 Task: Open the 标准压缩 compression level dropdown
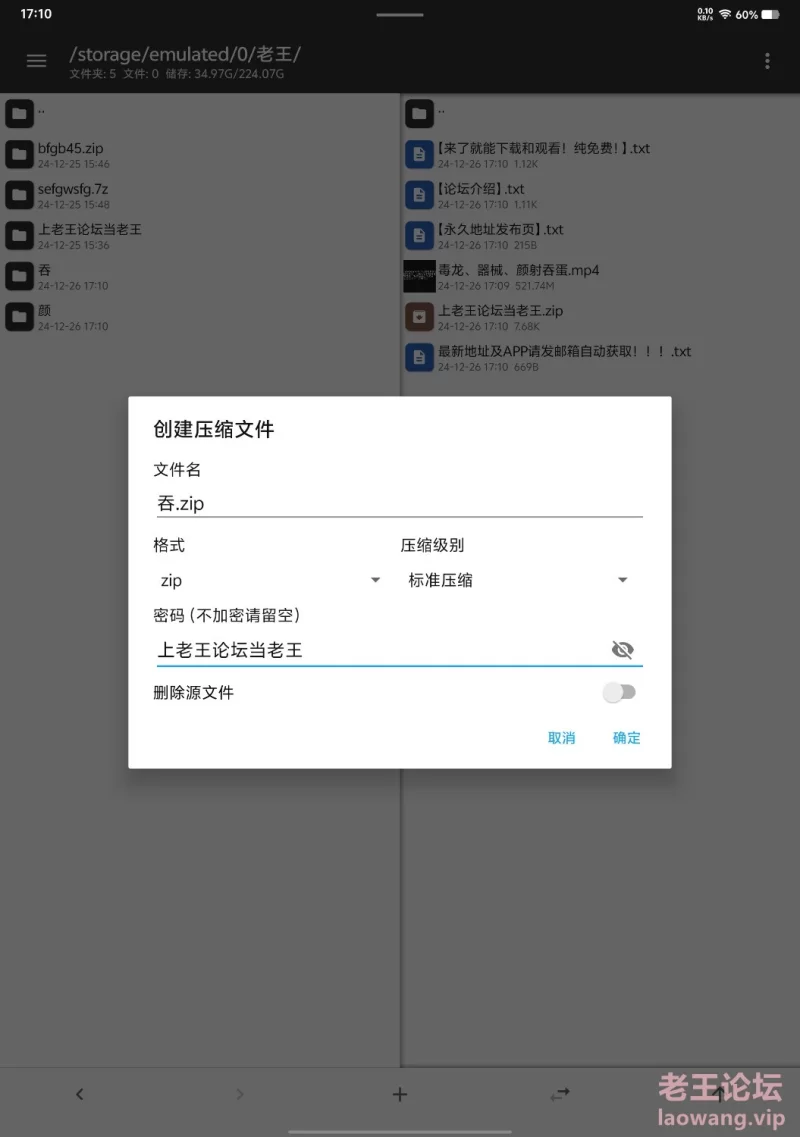pos(517,580)
